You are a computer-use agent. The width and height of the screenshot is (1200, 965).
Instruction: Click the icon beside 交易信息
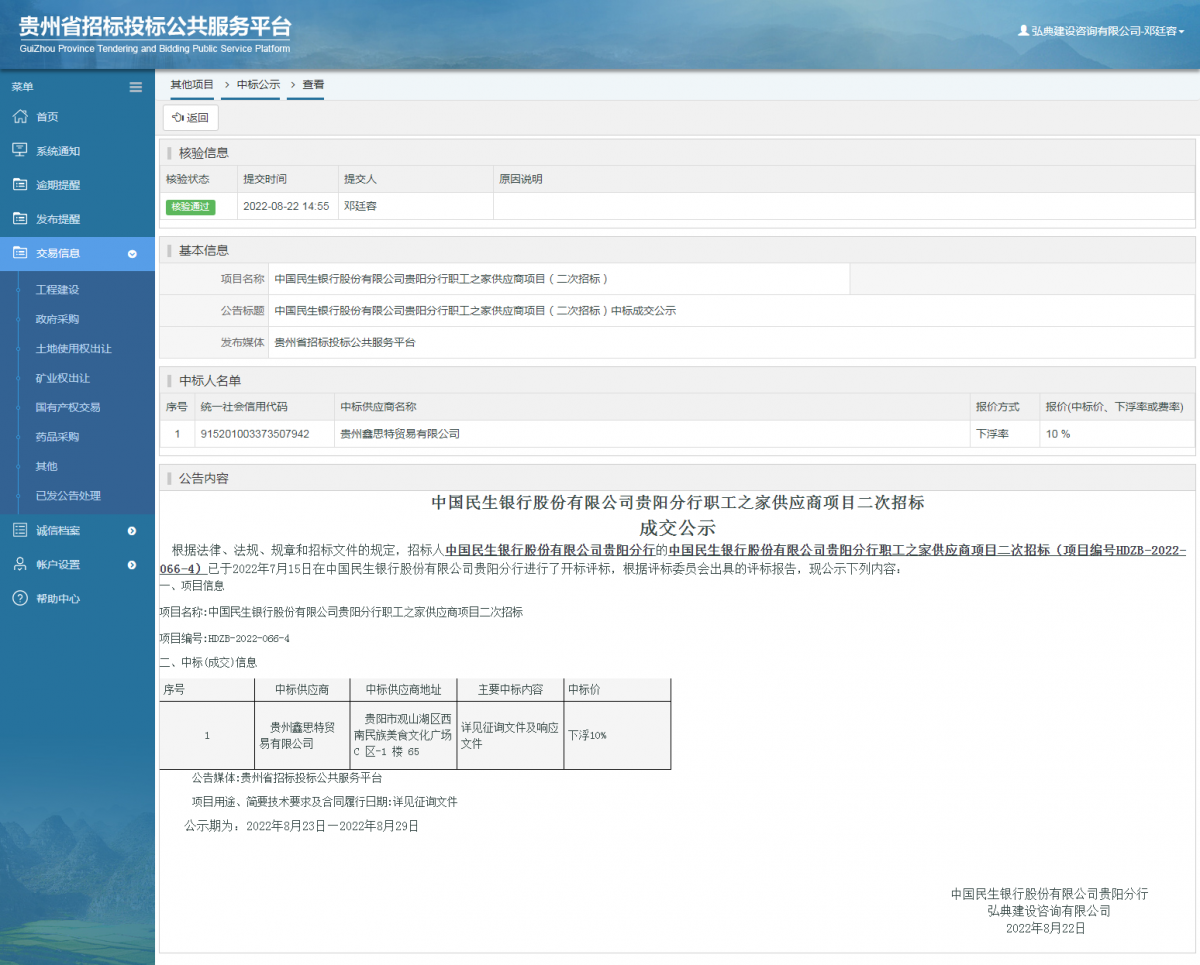[20, 253]
